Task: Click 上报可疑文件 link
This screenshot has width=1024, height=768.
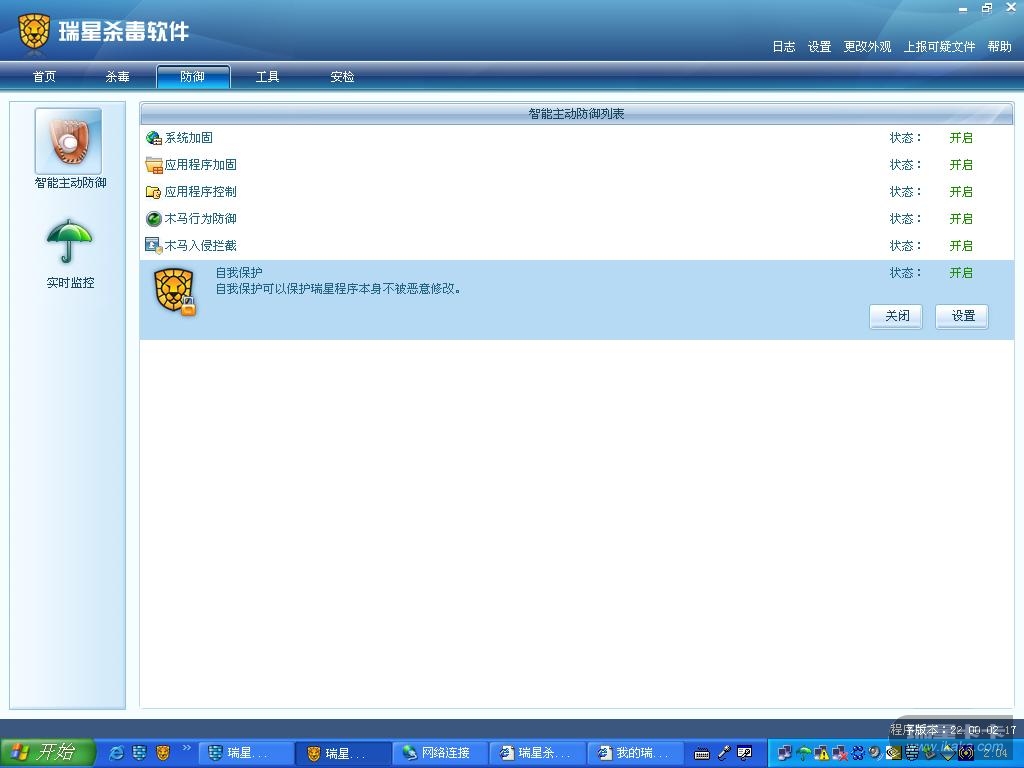Action: [x=939, y=46]
